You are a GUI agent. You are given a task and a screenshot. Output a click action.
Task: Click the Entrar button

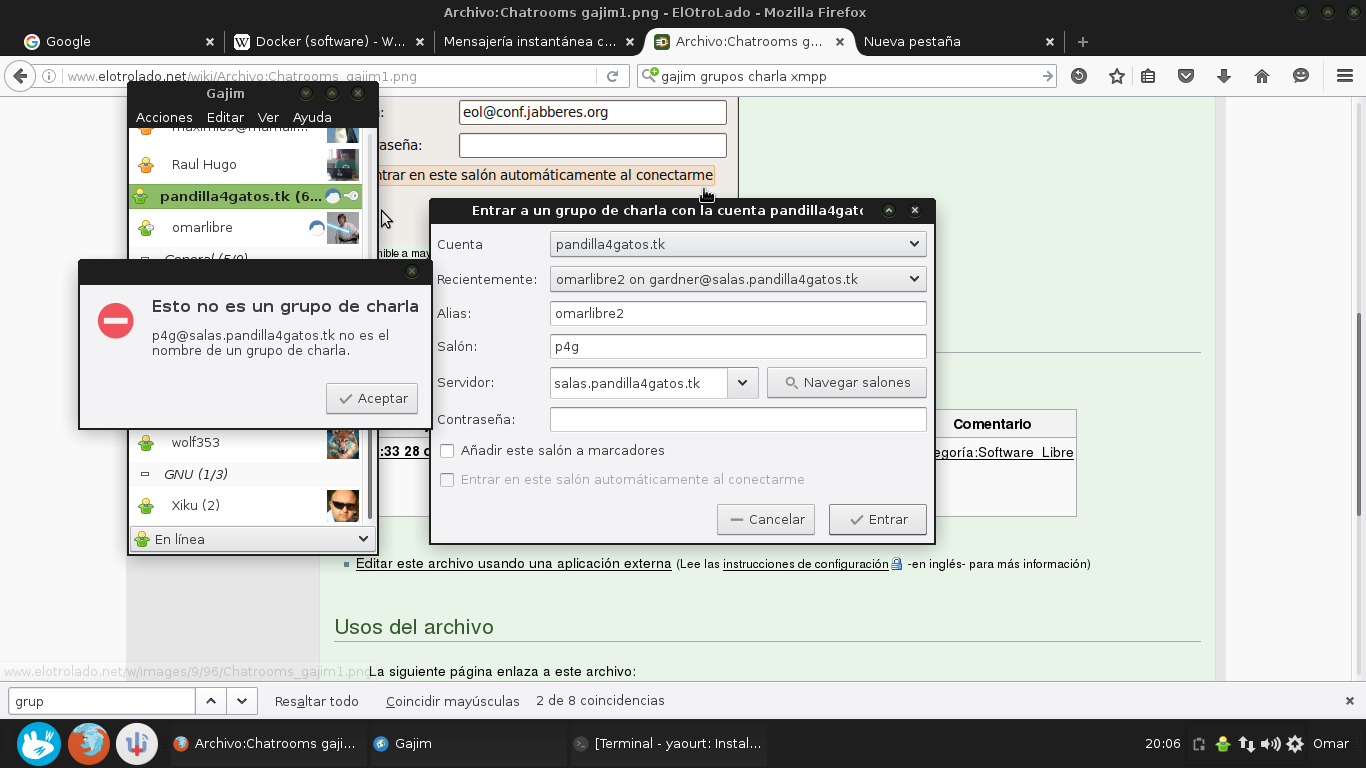[x=878, y=520]
